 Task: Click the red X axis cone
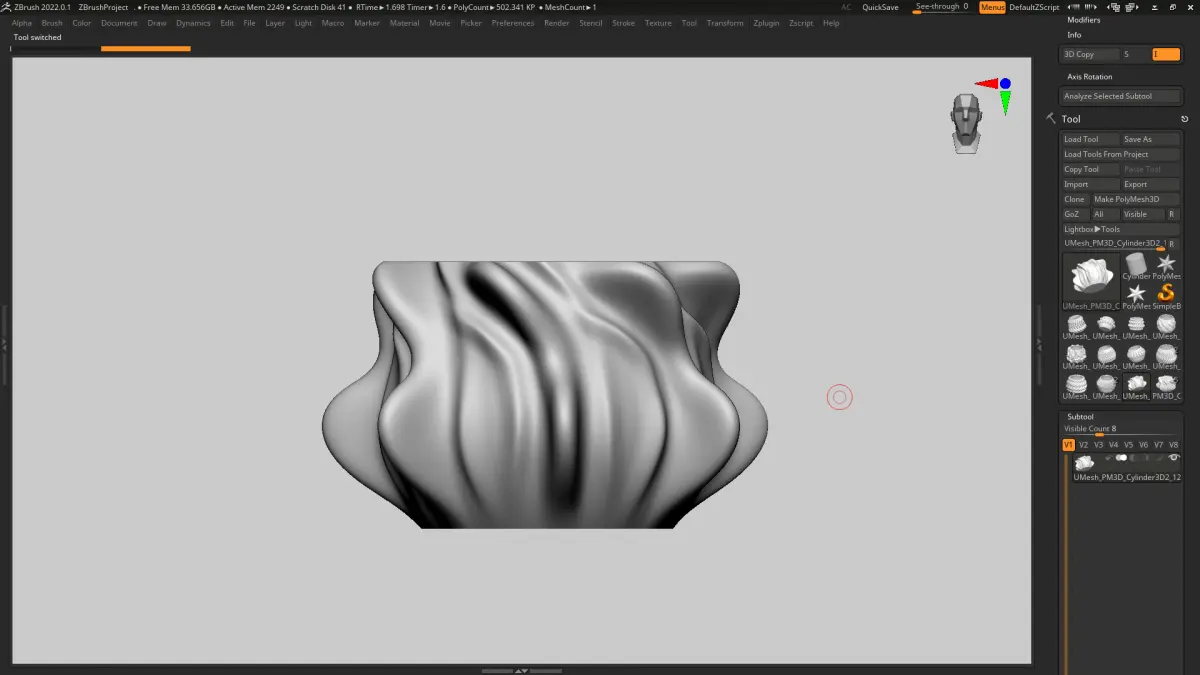tap(986, 84)
